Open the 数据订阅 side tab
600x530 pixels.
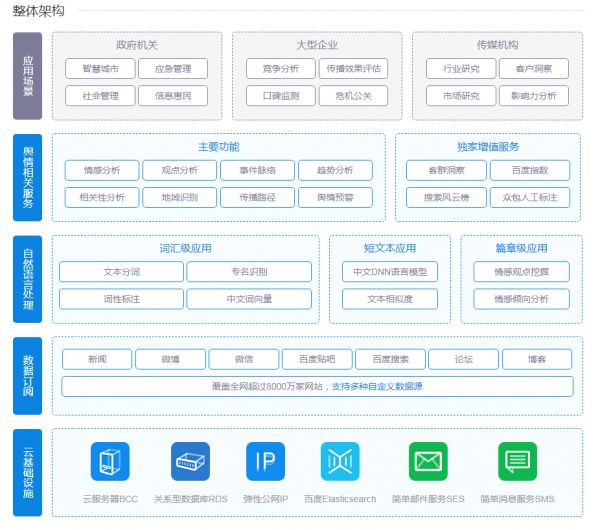pos(28,375)
